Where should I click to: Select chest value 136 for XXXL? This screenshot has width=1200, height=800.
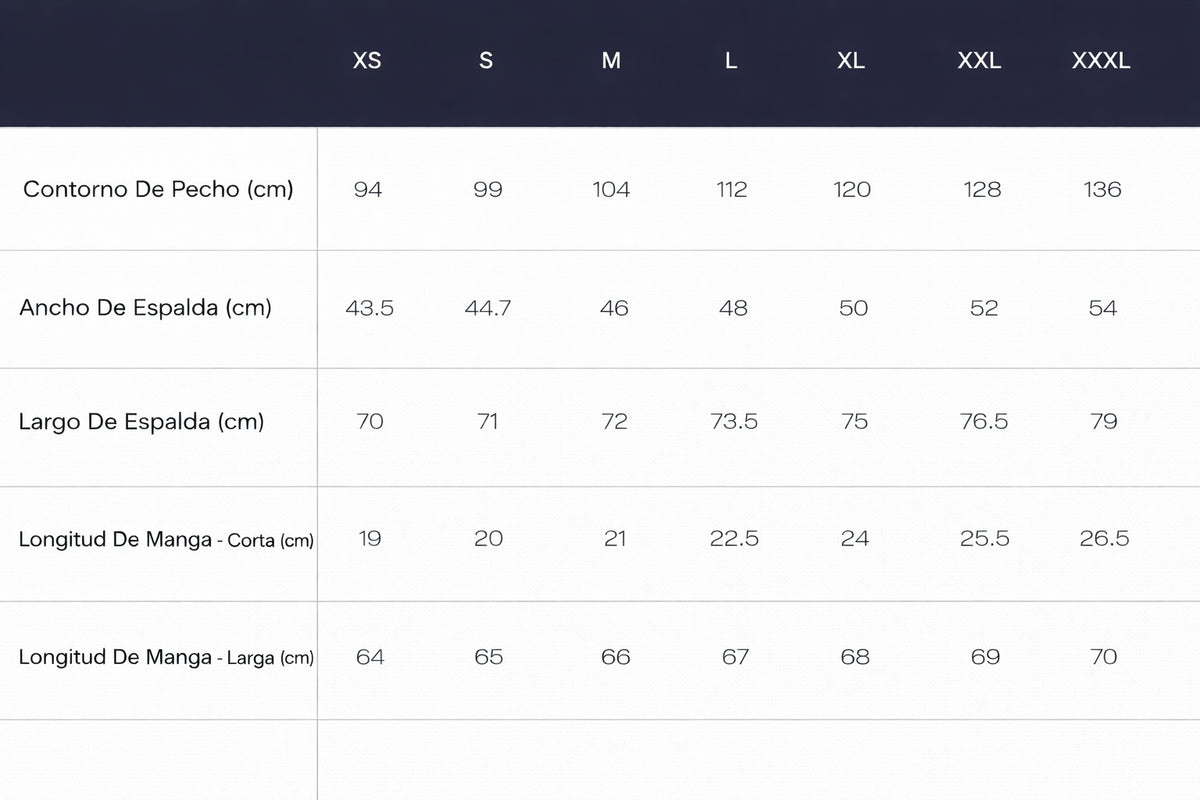point(1103,189)
